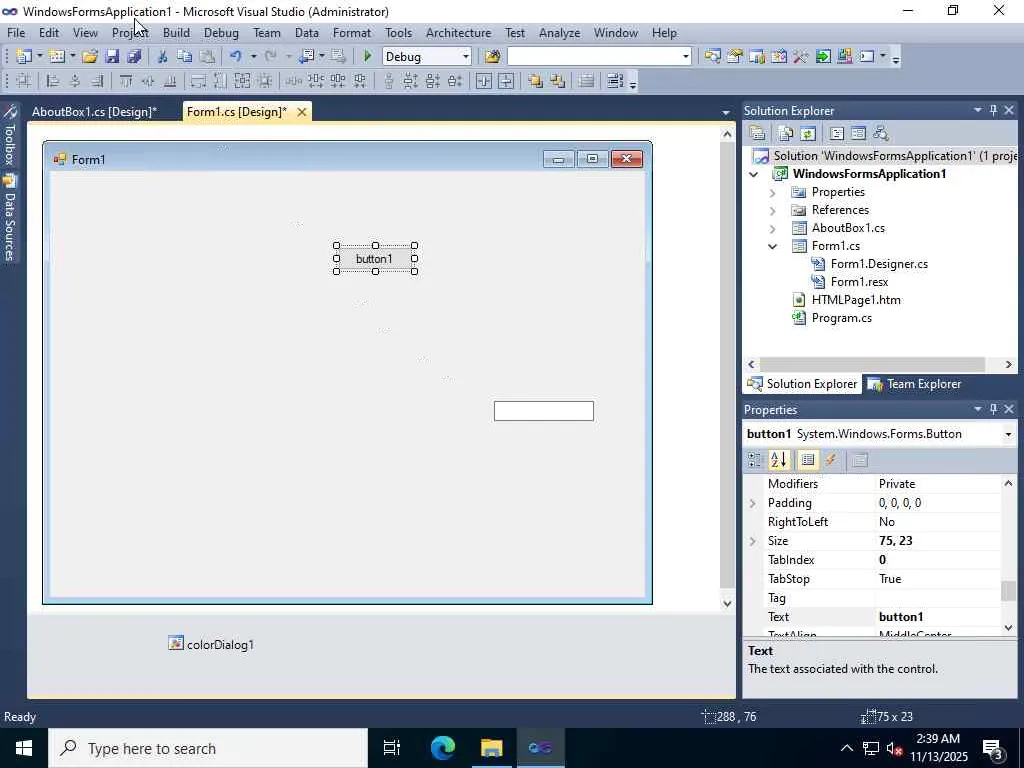Pin the Properties panel
1024x768 pixels.
[x=993, y=409]
